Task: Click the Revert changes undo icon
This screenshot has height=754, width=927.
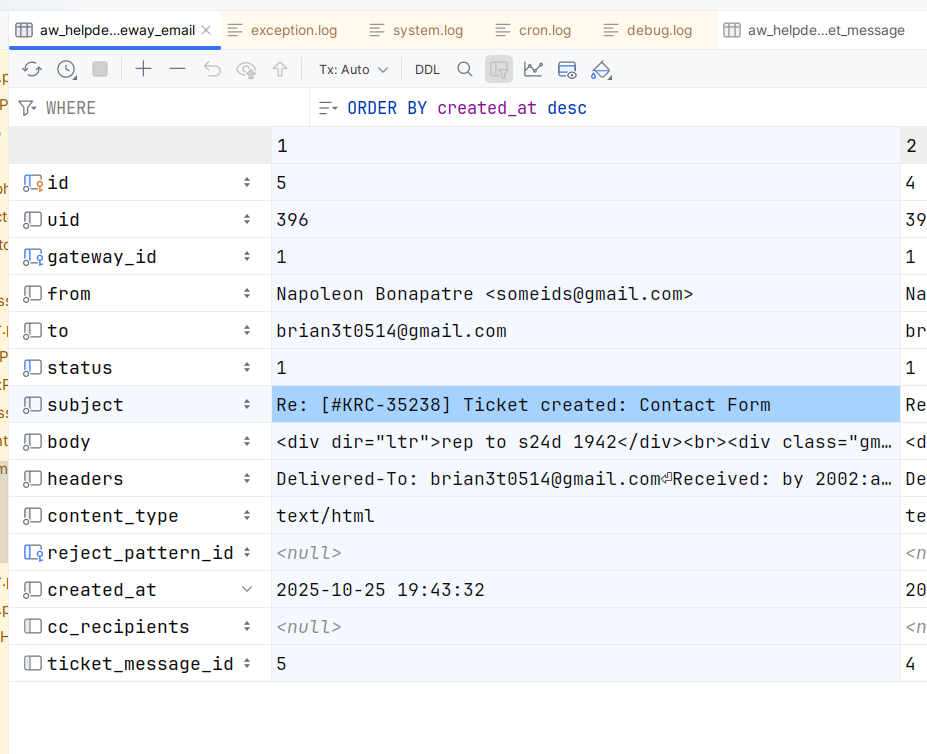Action: coord(212,69)
